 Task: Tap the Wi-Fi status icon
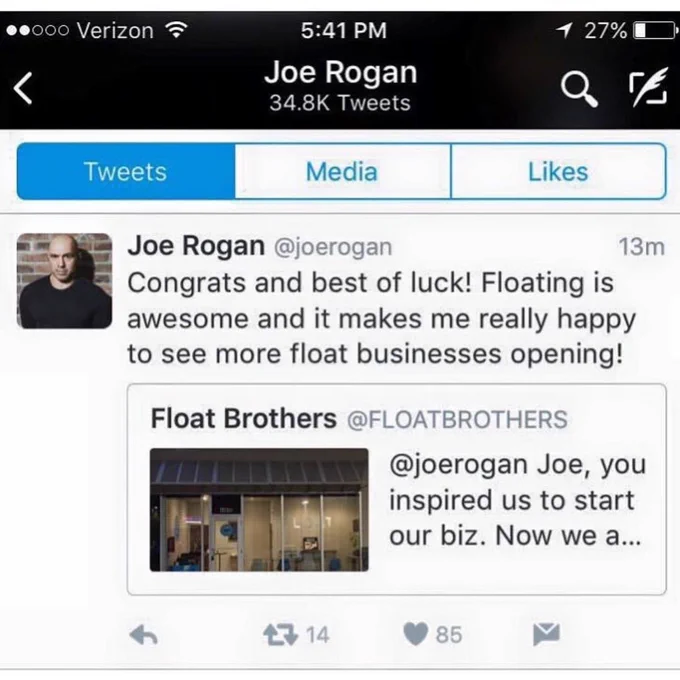point(177,30)
